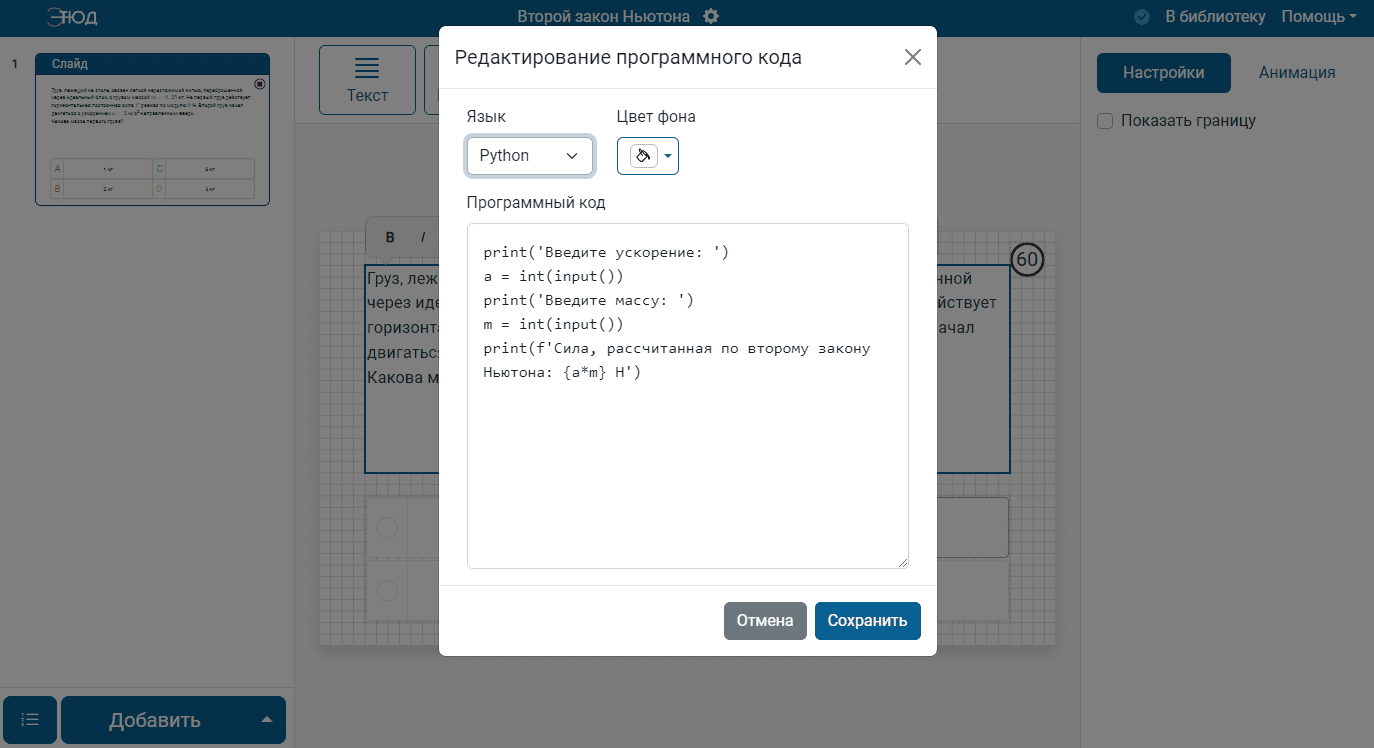Select the second answer radio button on slide
The image size is (1374, 748).
coord(388,590)
